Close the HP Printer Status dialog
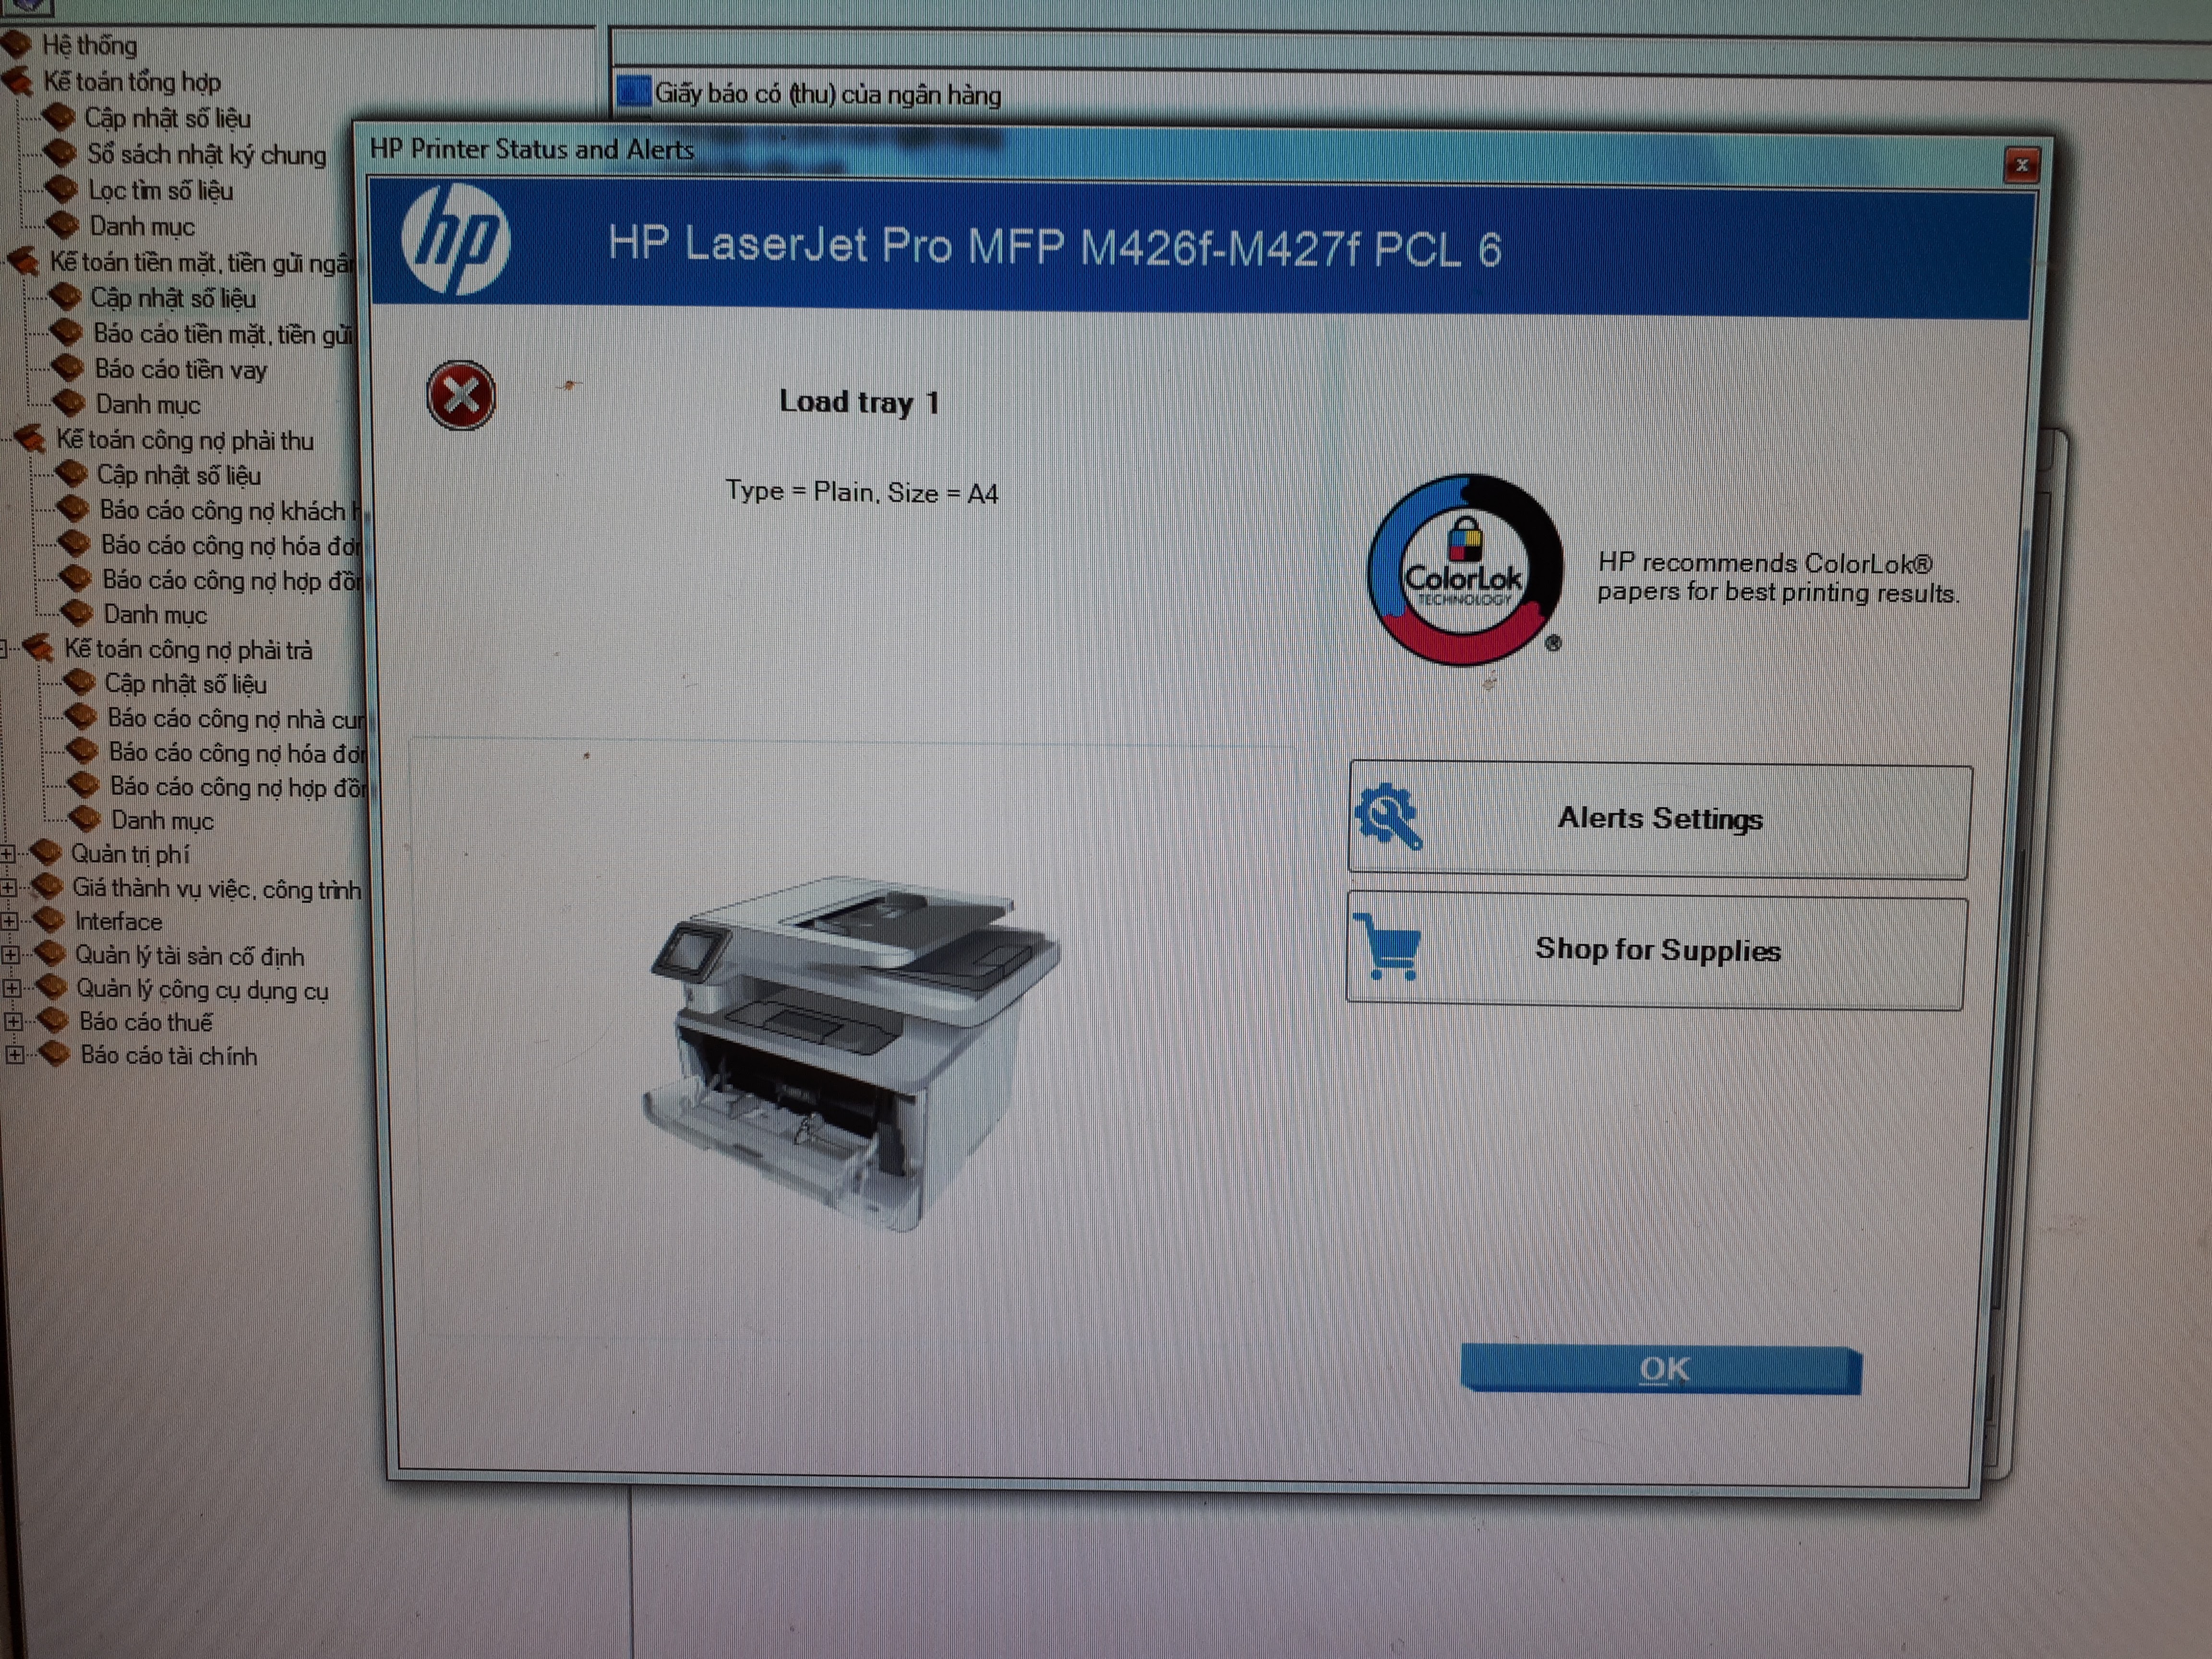Viewport: 2212px width, 1659px height. click(x=2021, y=165)
